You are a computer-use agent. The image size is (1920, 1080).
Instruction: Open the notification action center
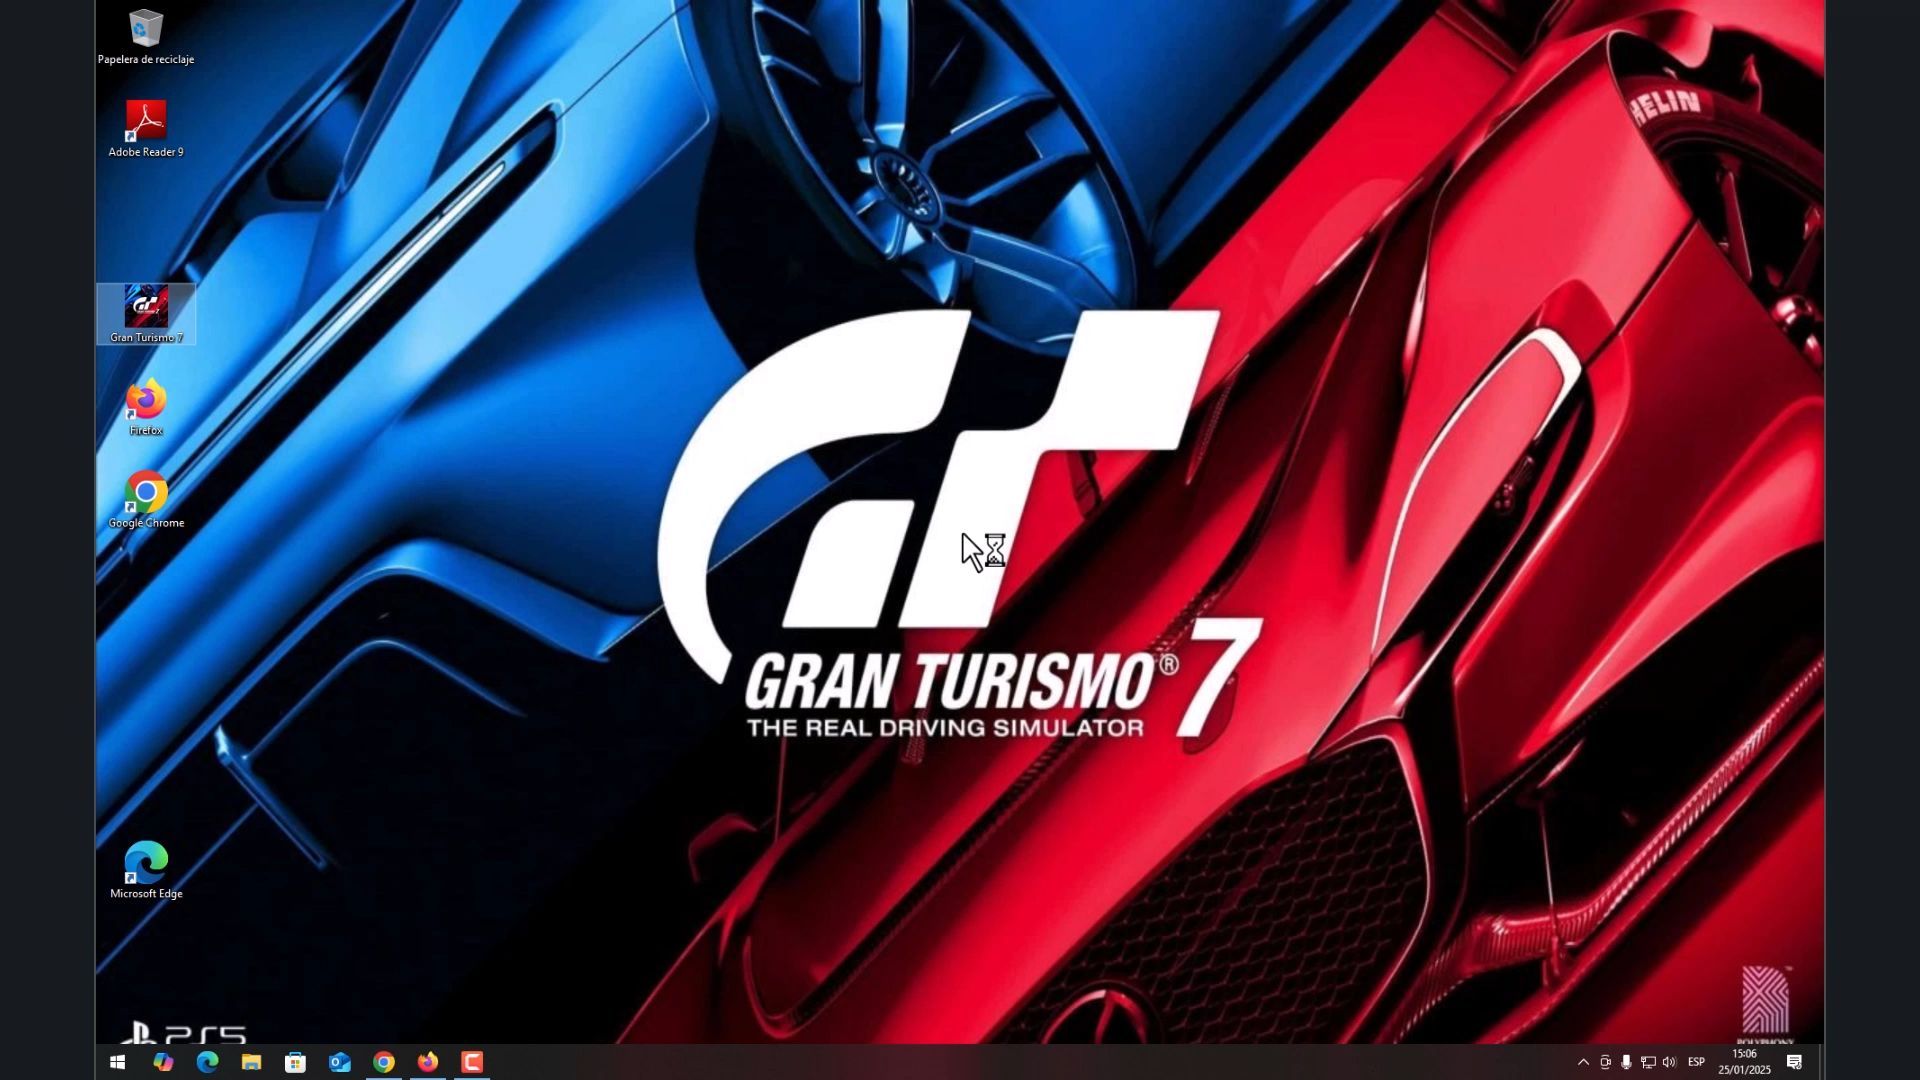click(x=1795, y=1062)
